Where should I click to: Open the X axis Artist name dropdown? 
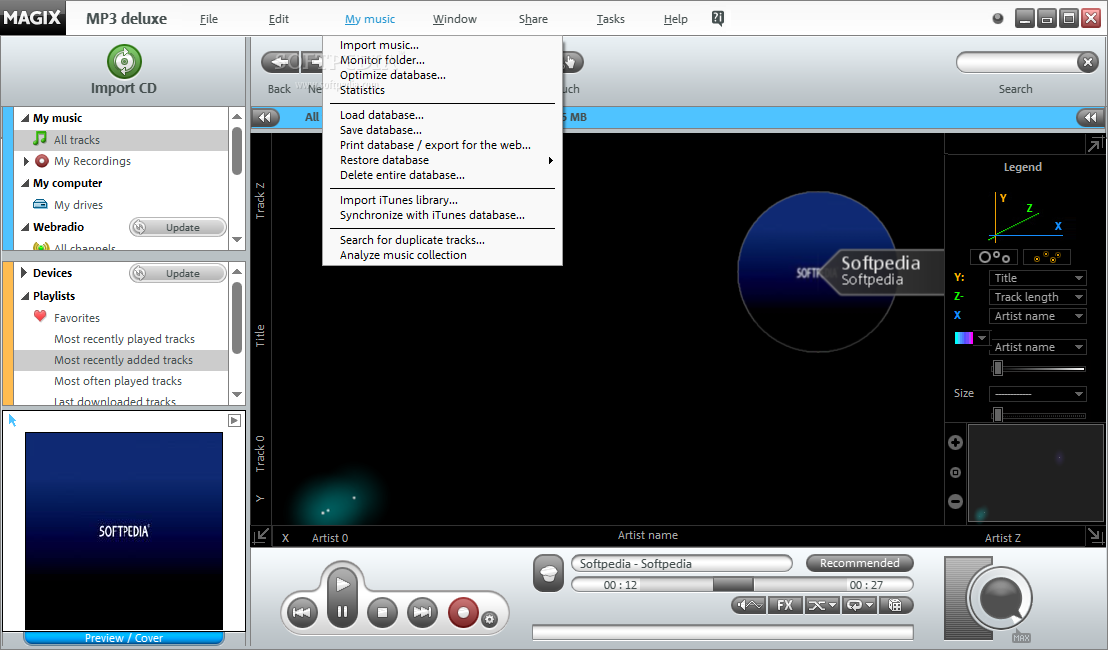(x=1037, y=316)
